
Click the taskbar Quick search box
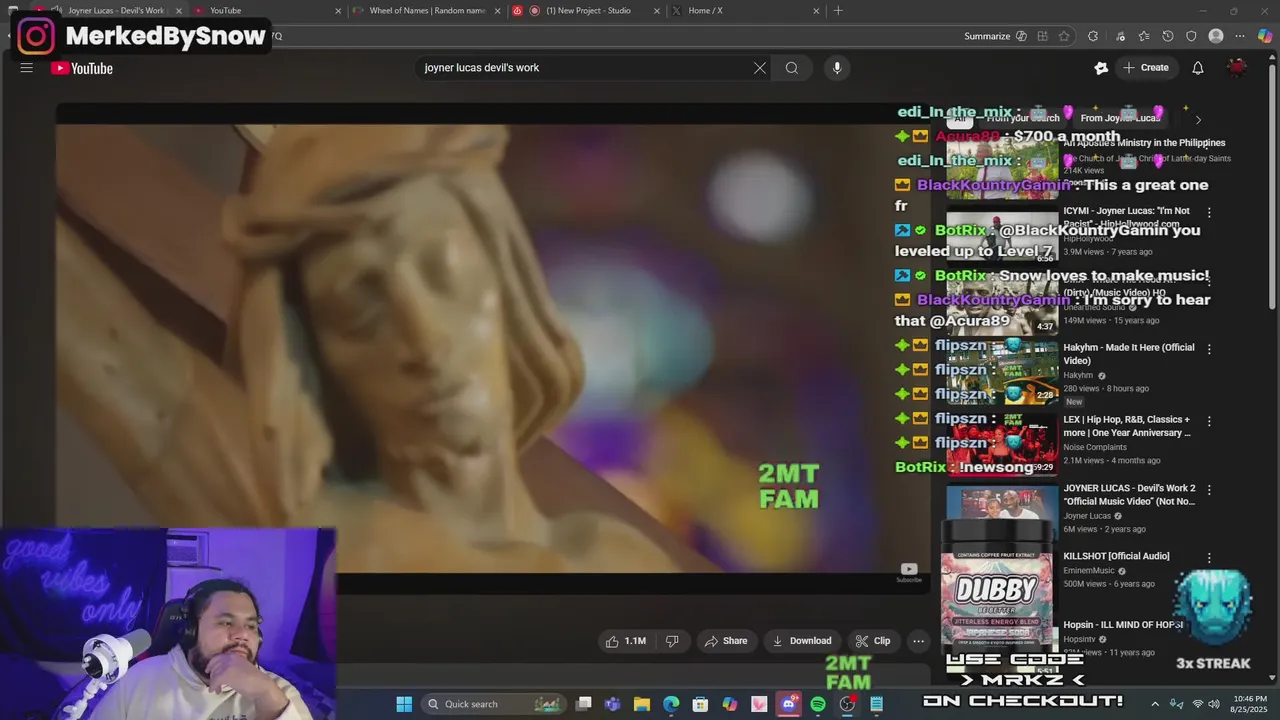(494, 704)
